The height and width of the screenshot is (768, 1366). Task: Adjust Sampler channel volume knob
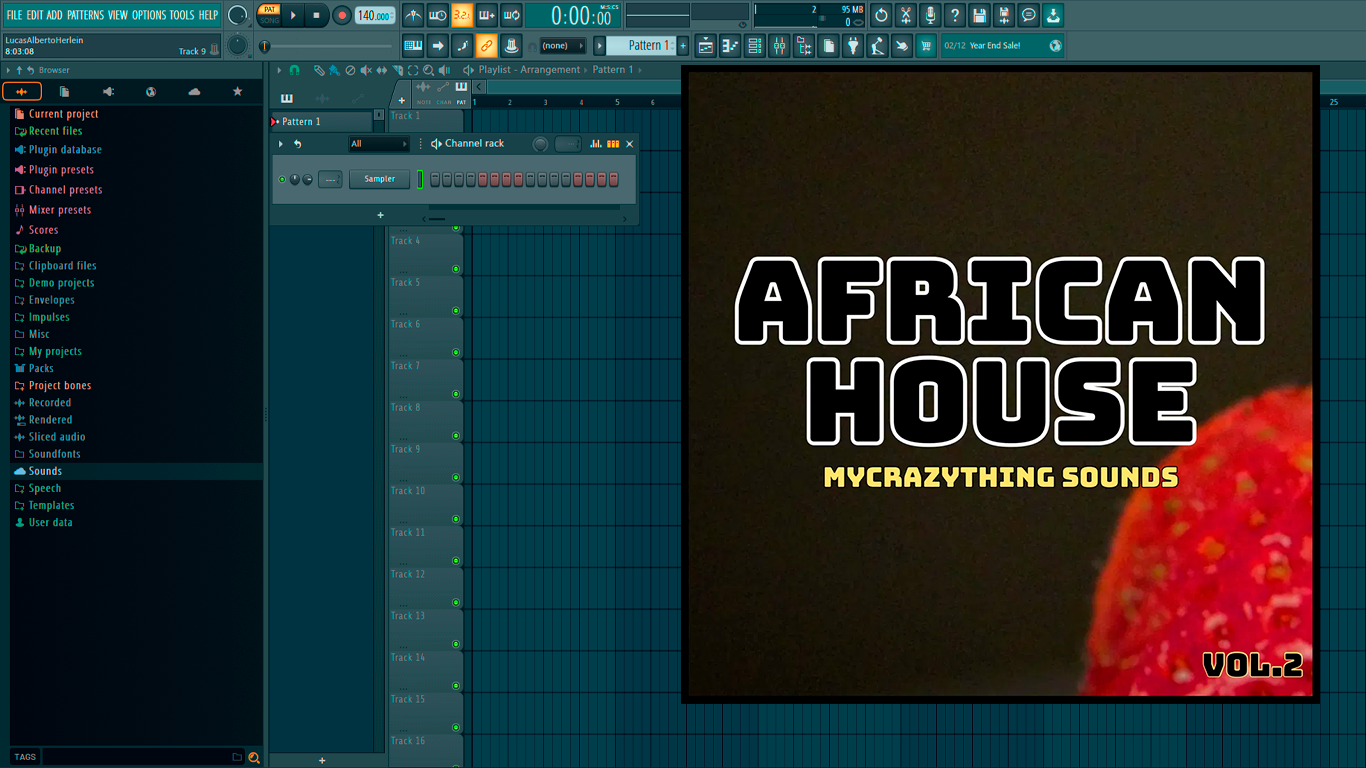[307, 180]
